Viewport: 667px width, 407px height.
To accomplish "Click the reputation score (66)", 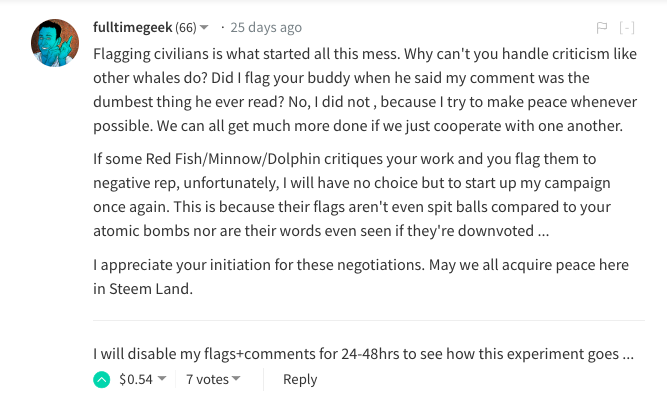I will (186, 27).
